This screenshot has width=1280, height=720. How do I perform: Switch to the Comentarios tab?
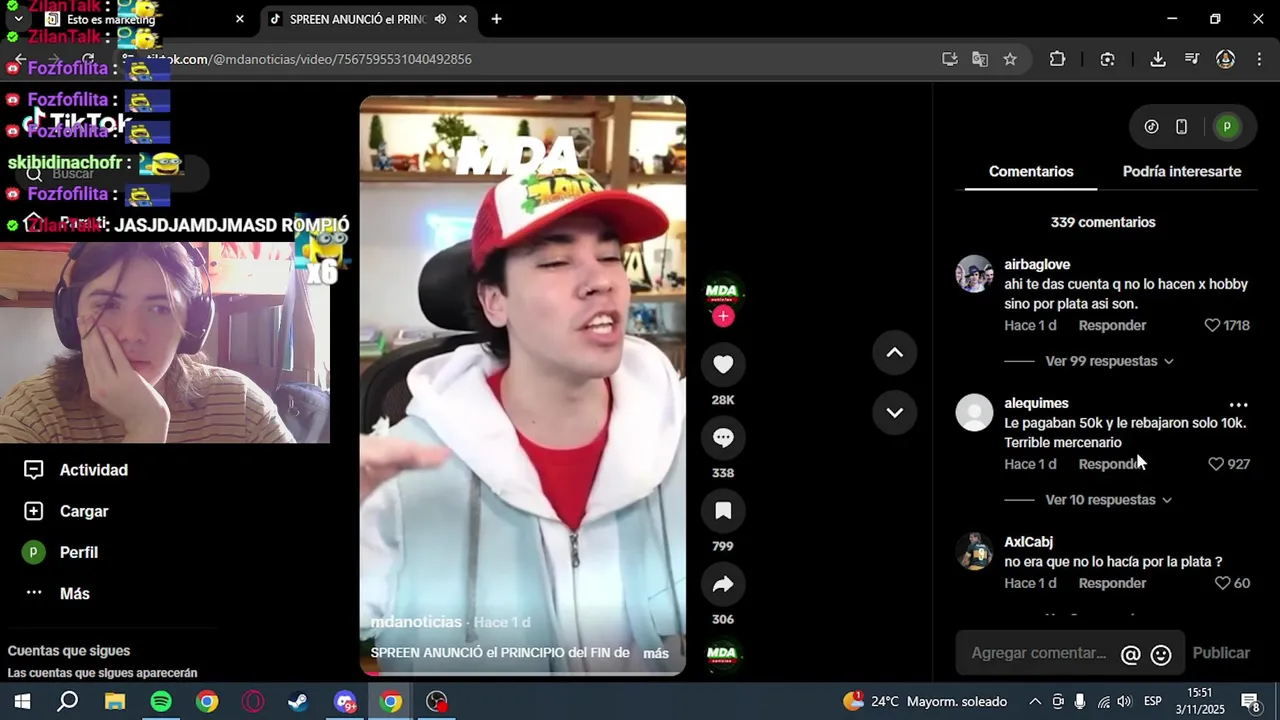pyautogui.click(x=1031, y=171)
